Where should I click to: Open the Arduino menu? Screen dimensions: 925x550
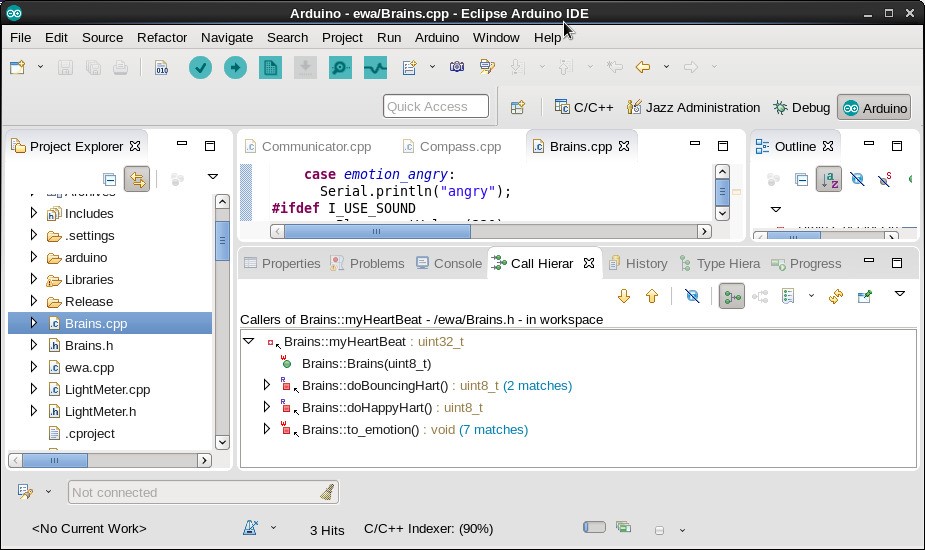click(437, 37)
